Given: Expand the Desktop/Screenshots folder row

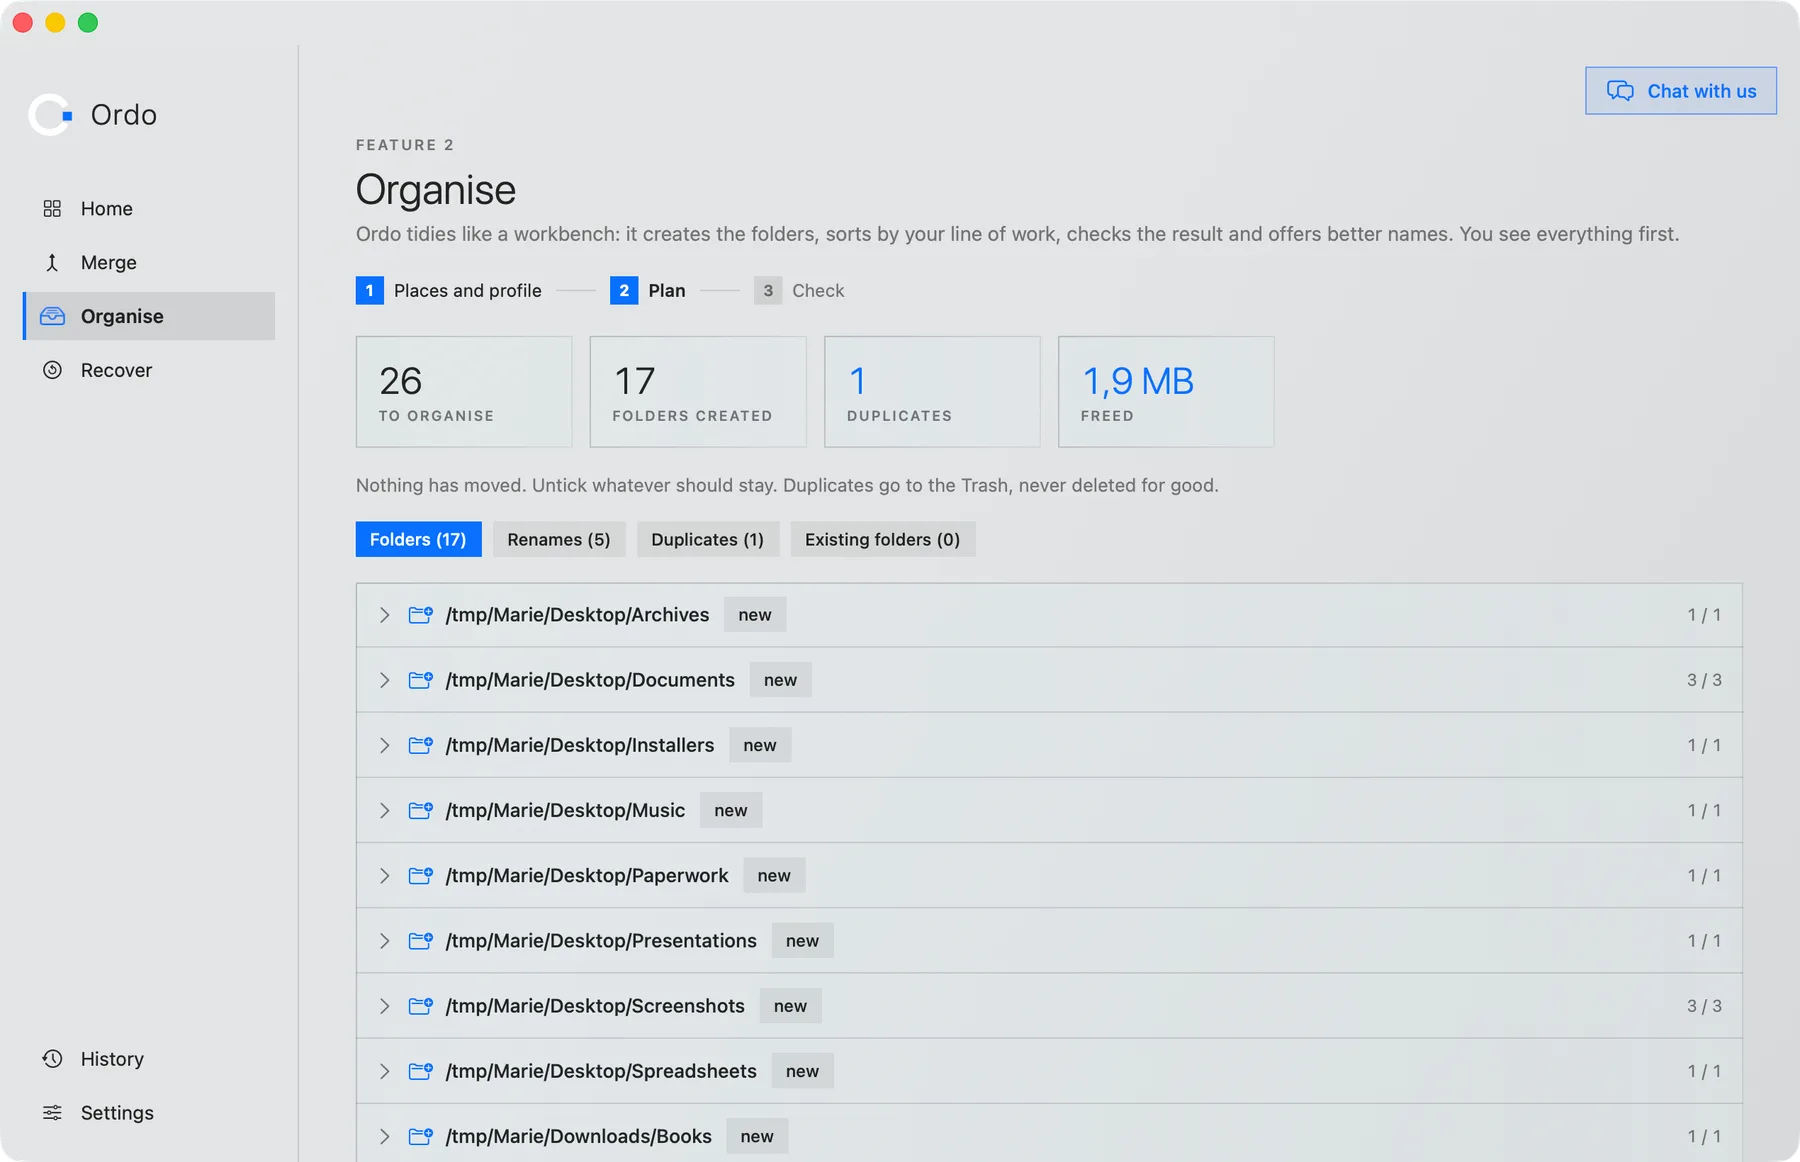Looking at the screenshot, I should (384, 1006).
